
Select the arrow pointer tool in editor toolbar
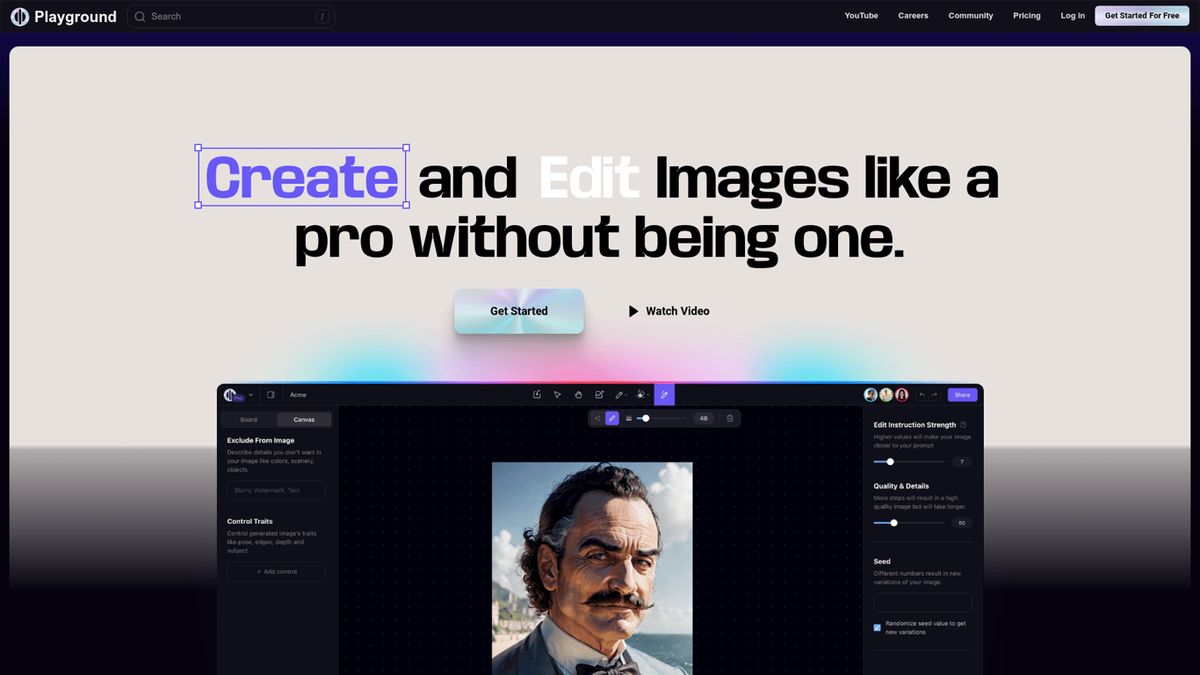[x=558, y=395]
